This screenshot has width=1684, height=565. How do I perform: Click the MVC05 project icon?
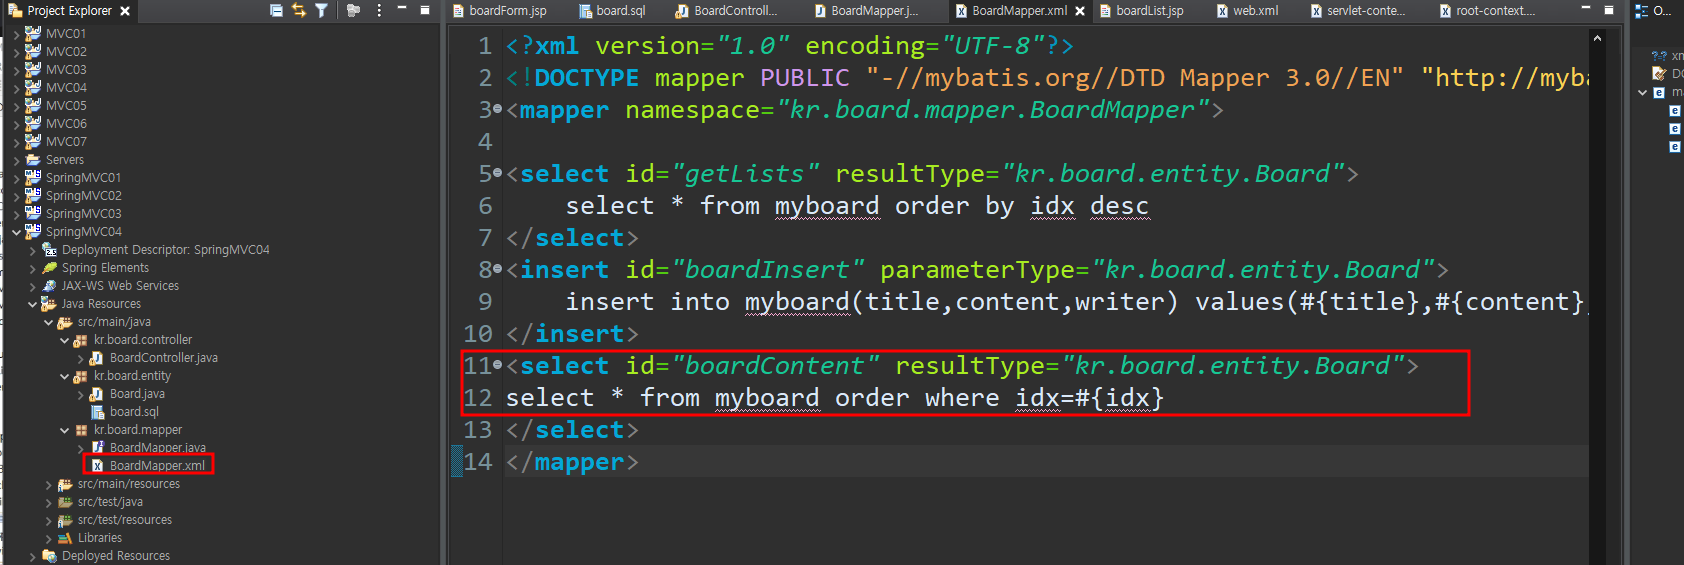(x=33, y=105)
